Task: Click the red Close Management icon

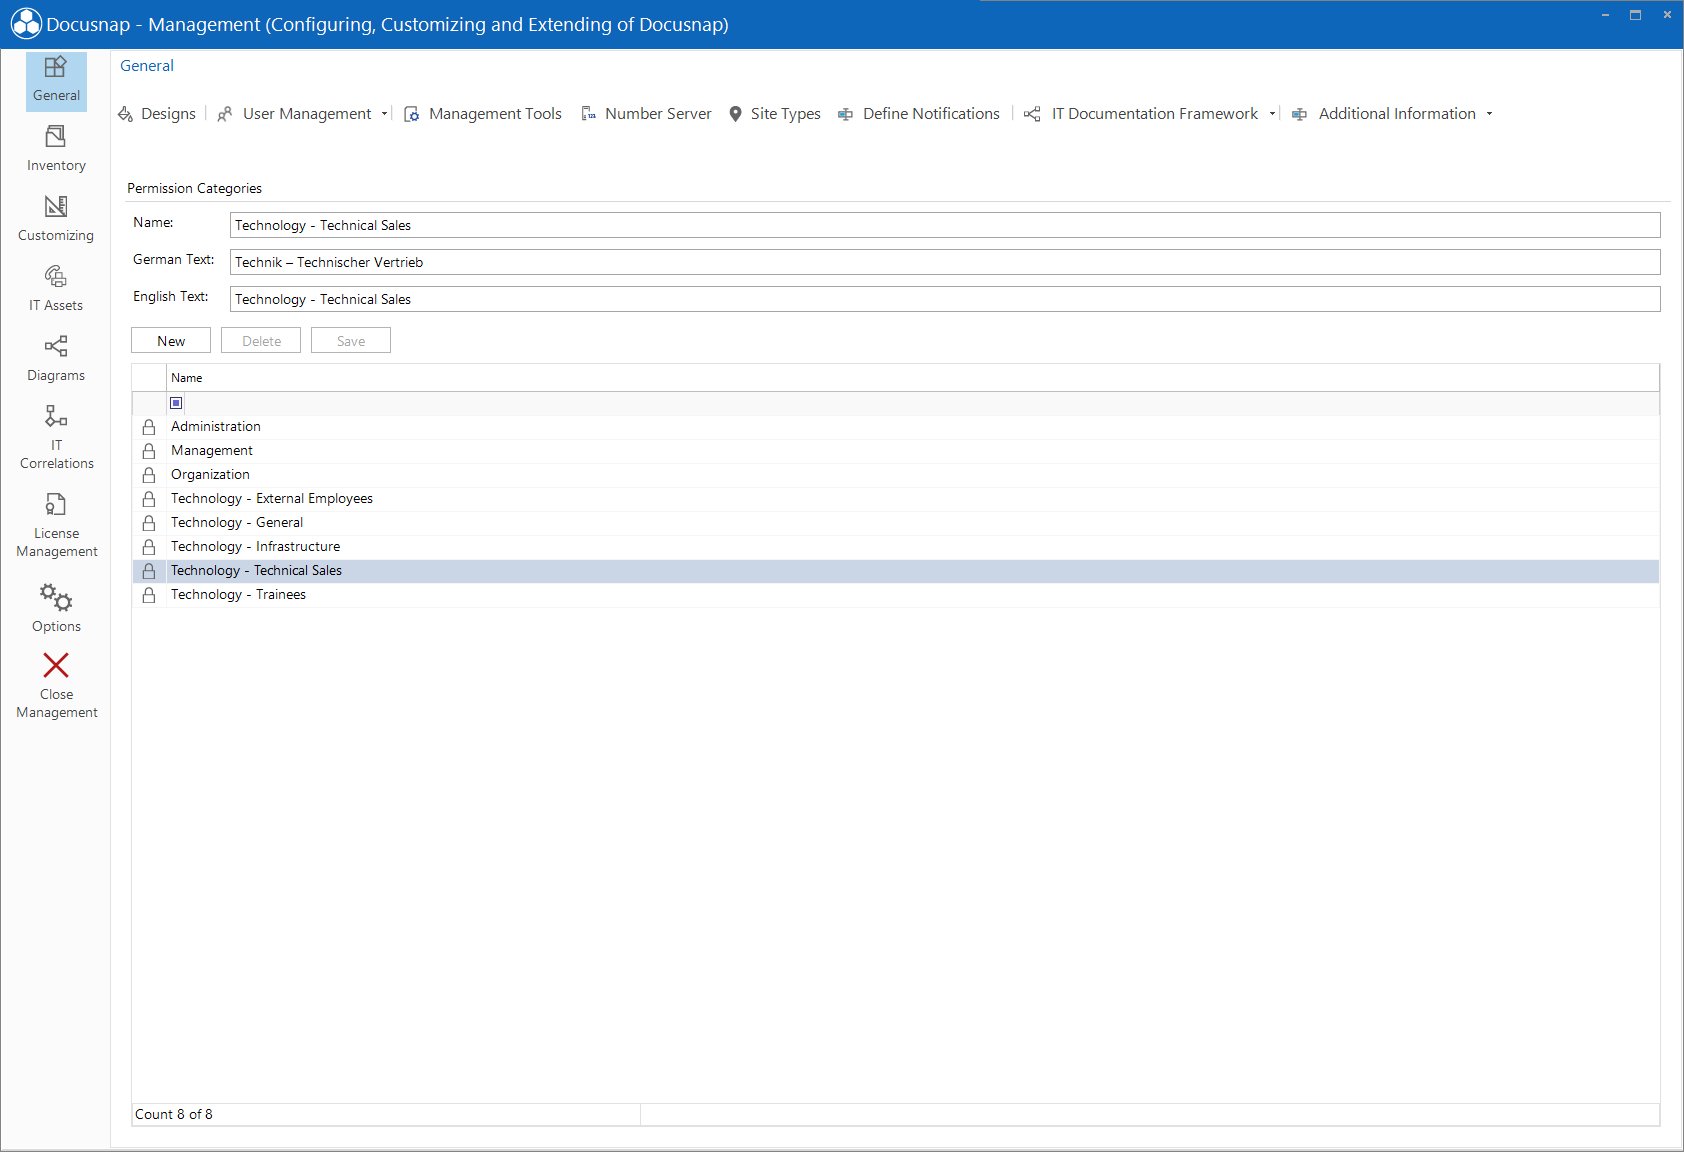Action: point(56,665)
